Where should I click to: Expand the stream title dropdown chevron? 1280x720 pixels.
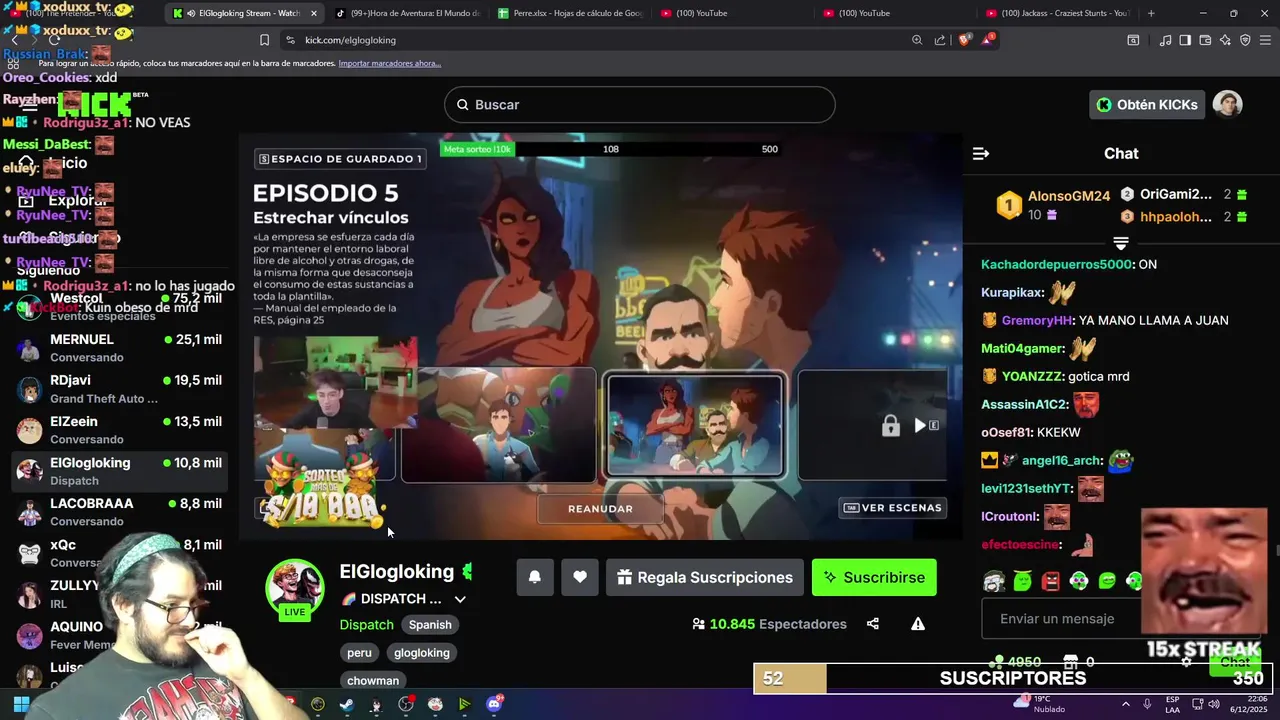pos(460,599)
